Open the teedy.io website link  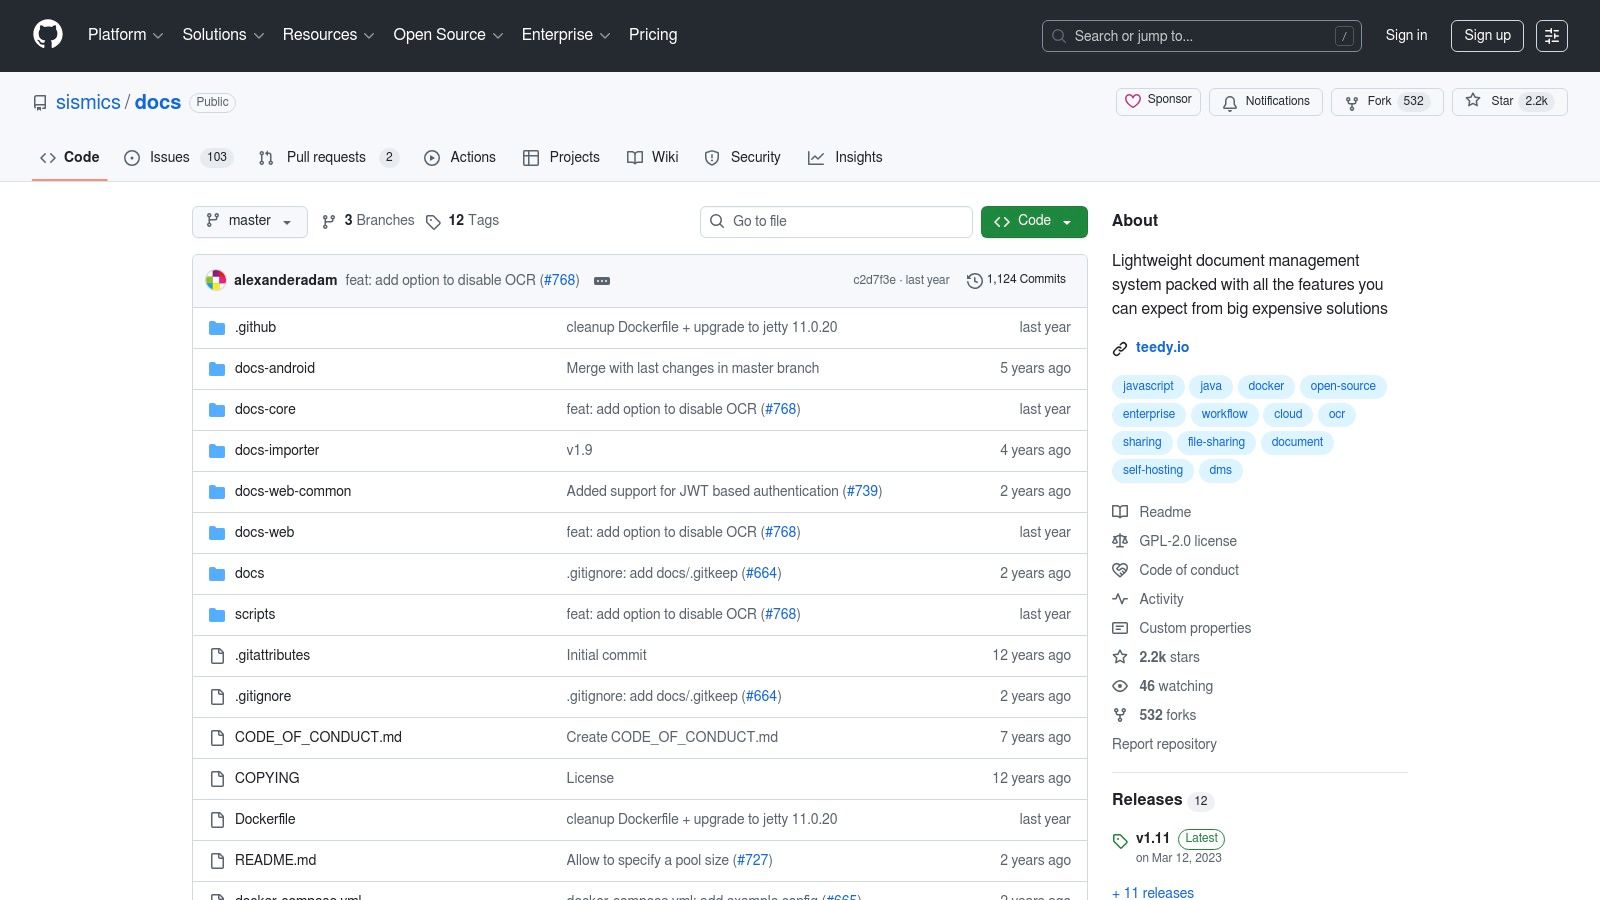coord(1162,347)
